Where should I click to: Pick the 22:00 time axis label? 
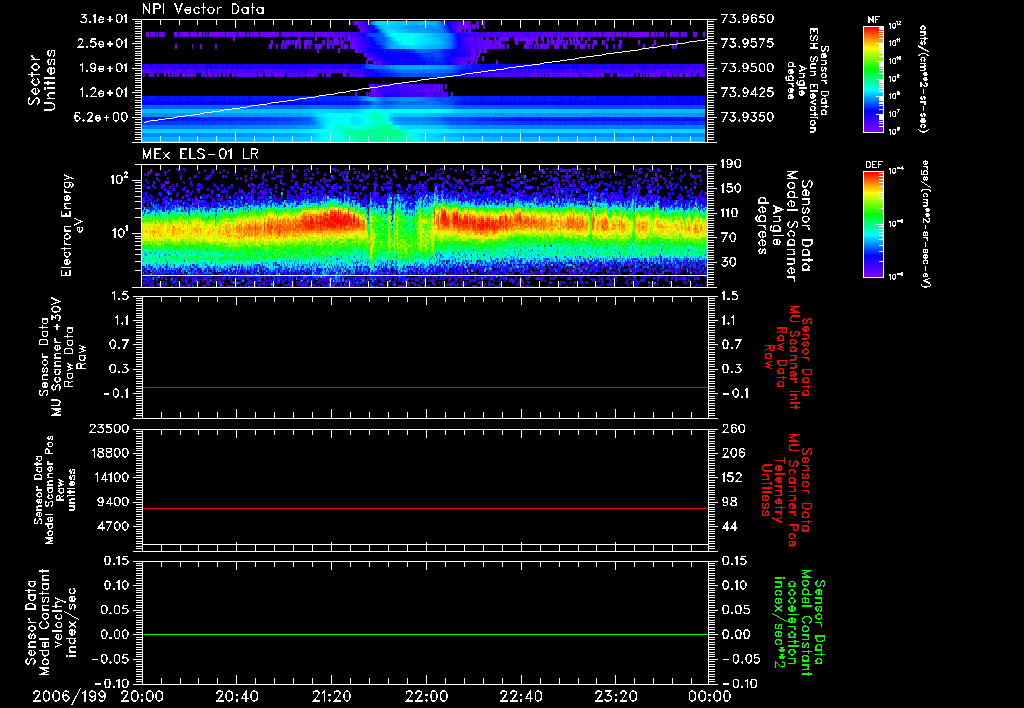coord(426,695)
